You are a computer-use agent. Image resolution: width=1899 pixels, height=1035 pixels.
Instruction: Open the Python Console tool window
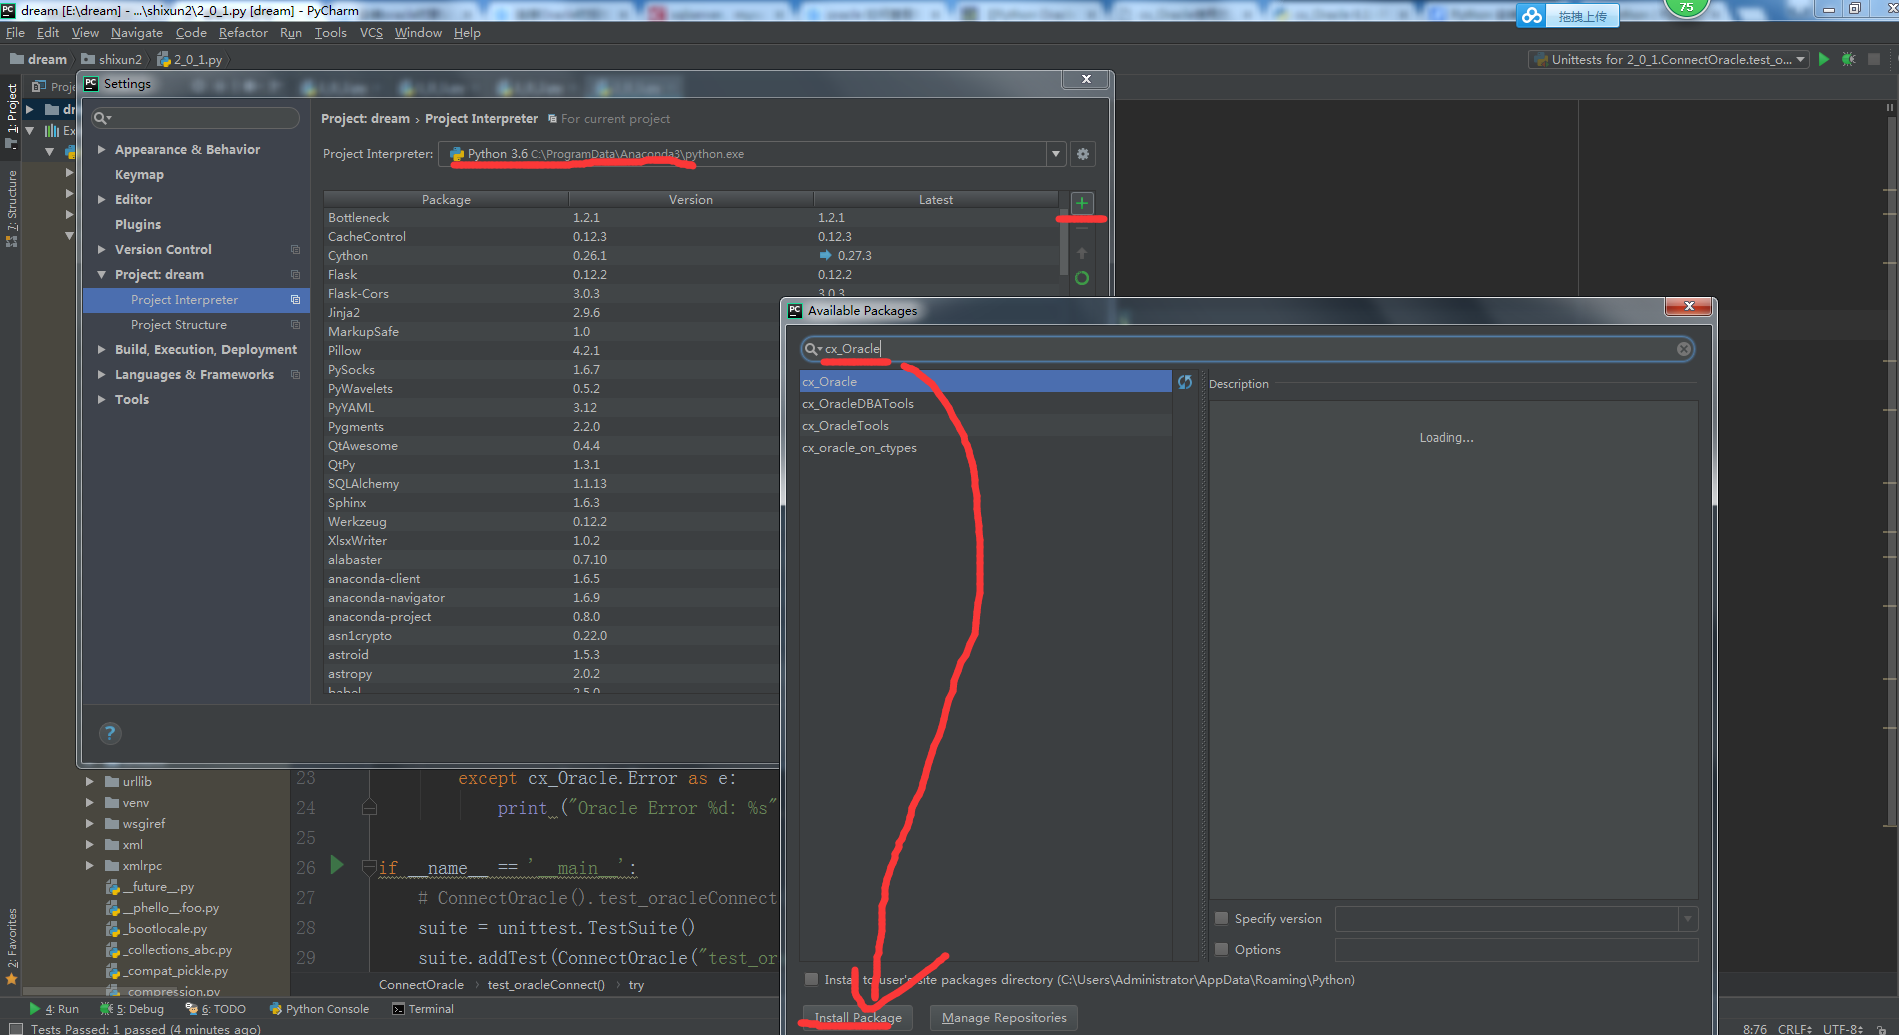click(319, 1009)
